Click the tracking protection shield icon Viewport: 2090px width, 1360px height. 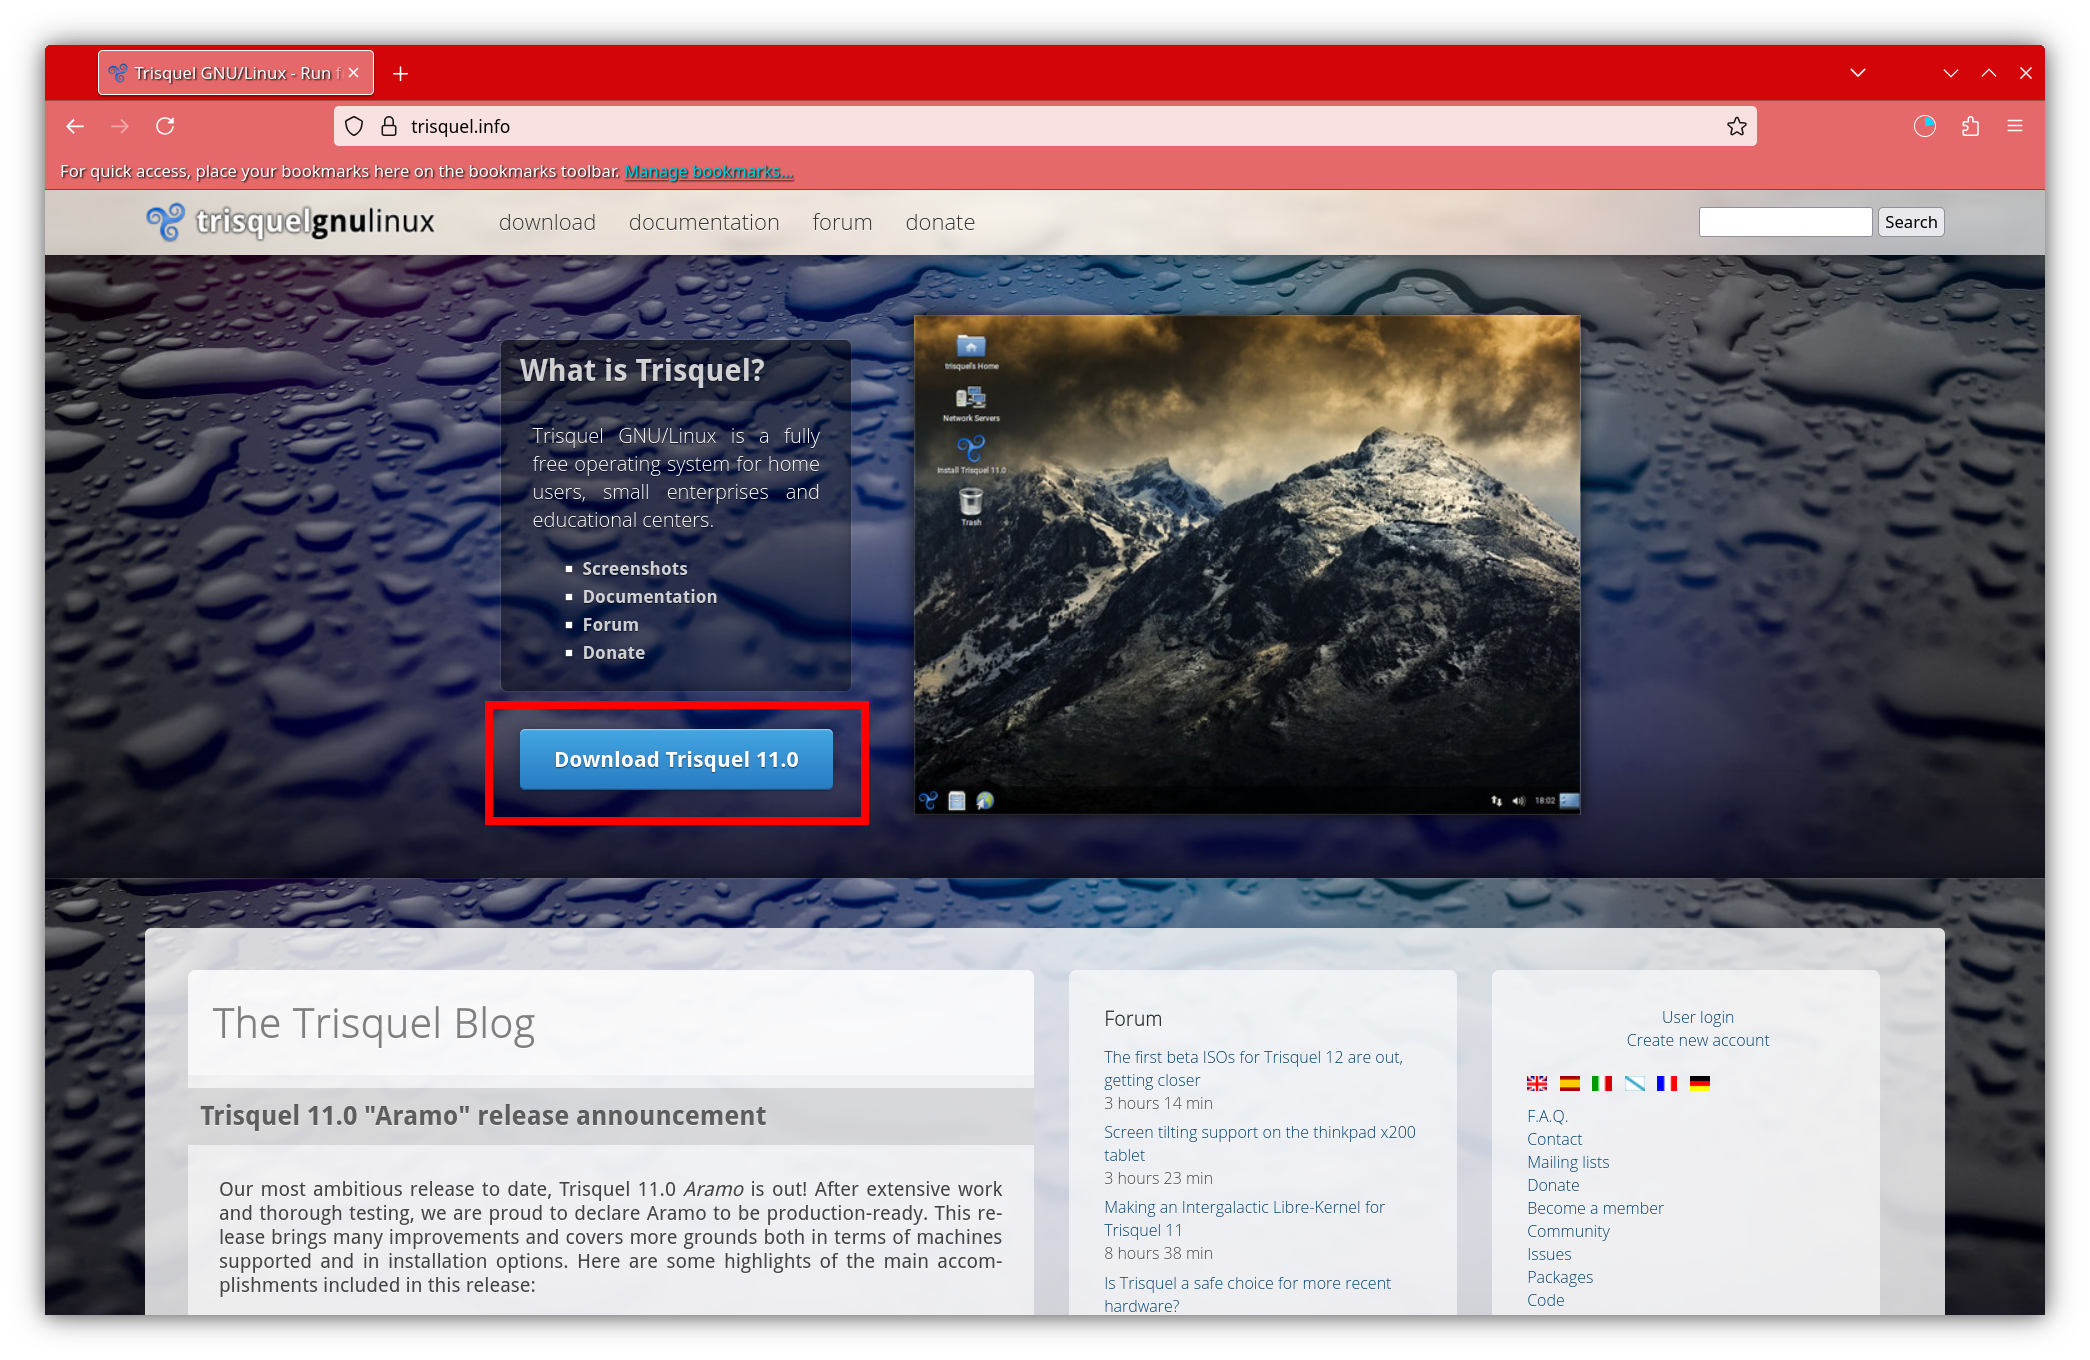pyautogui.click(x=354, y=126)
